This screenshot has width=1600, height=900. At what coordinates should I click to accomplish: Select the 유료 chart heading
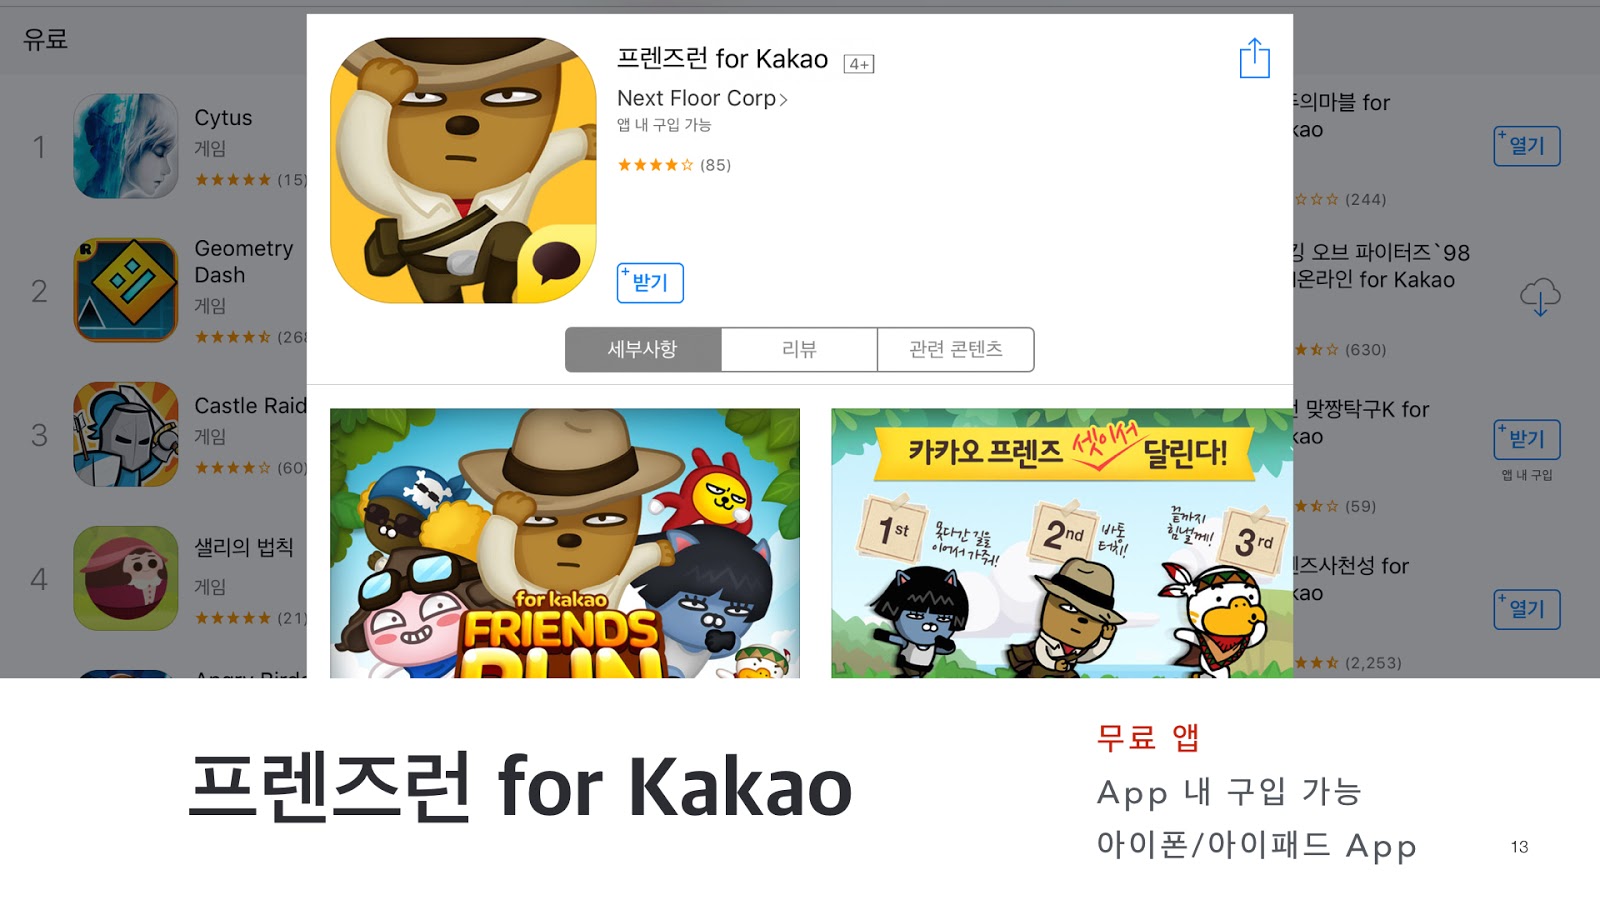coord(46,39)
